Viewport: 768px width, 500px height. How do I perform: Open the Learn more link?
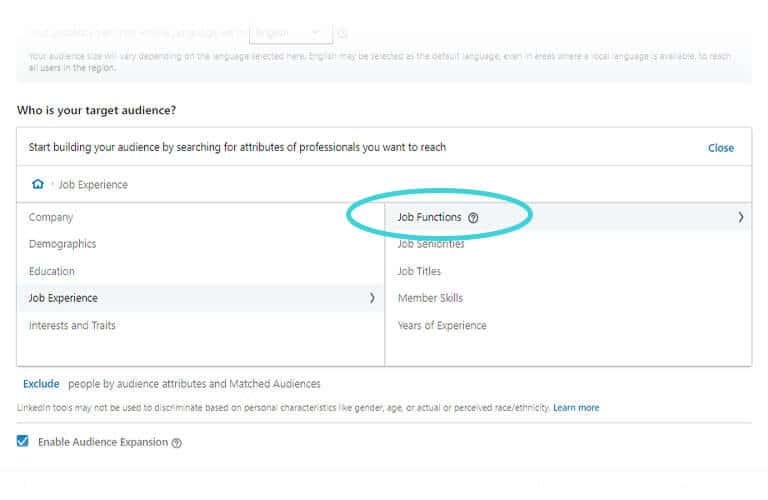576,408
